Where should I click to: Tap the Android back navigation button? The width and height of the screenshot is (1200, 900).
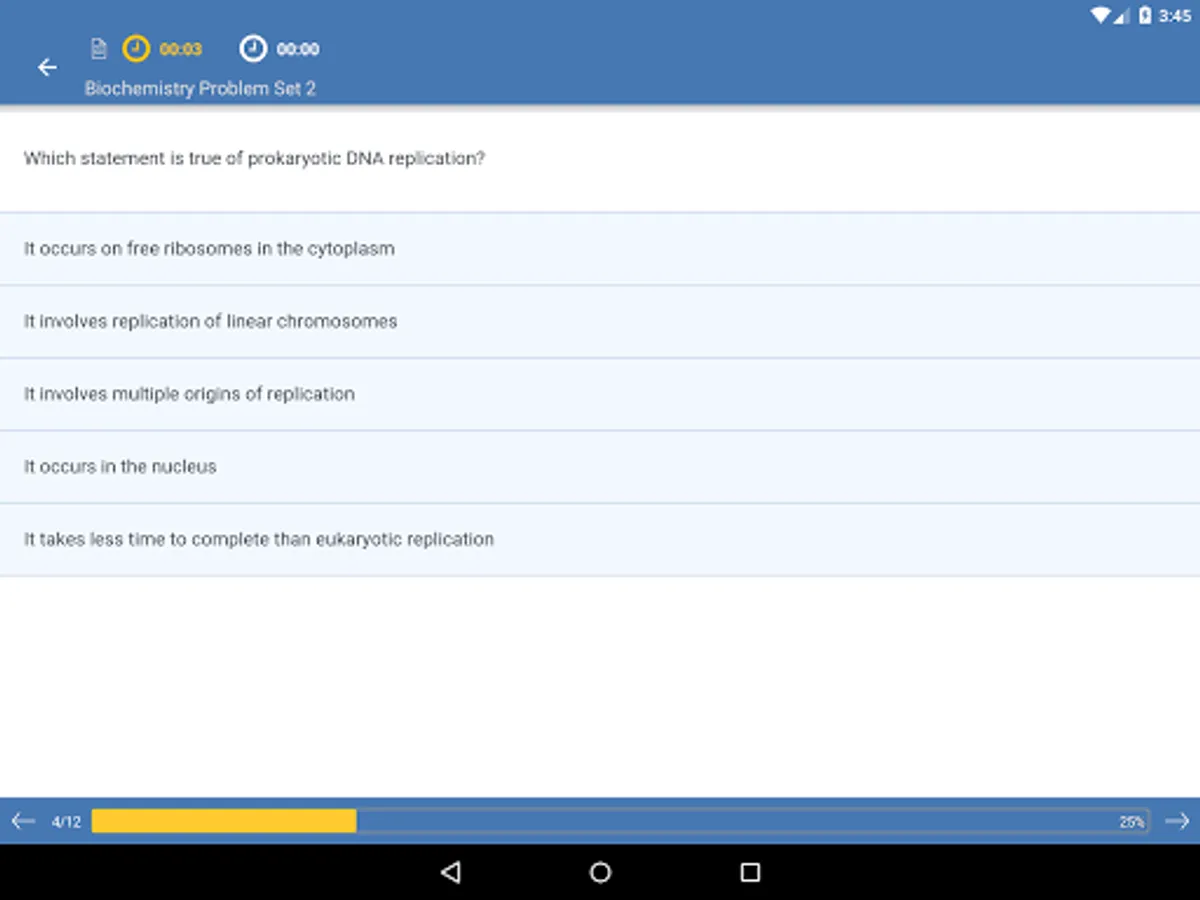[x=450, y=872]
